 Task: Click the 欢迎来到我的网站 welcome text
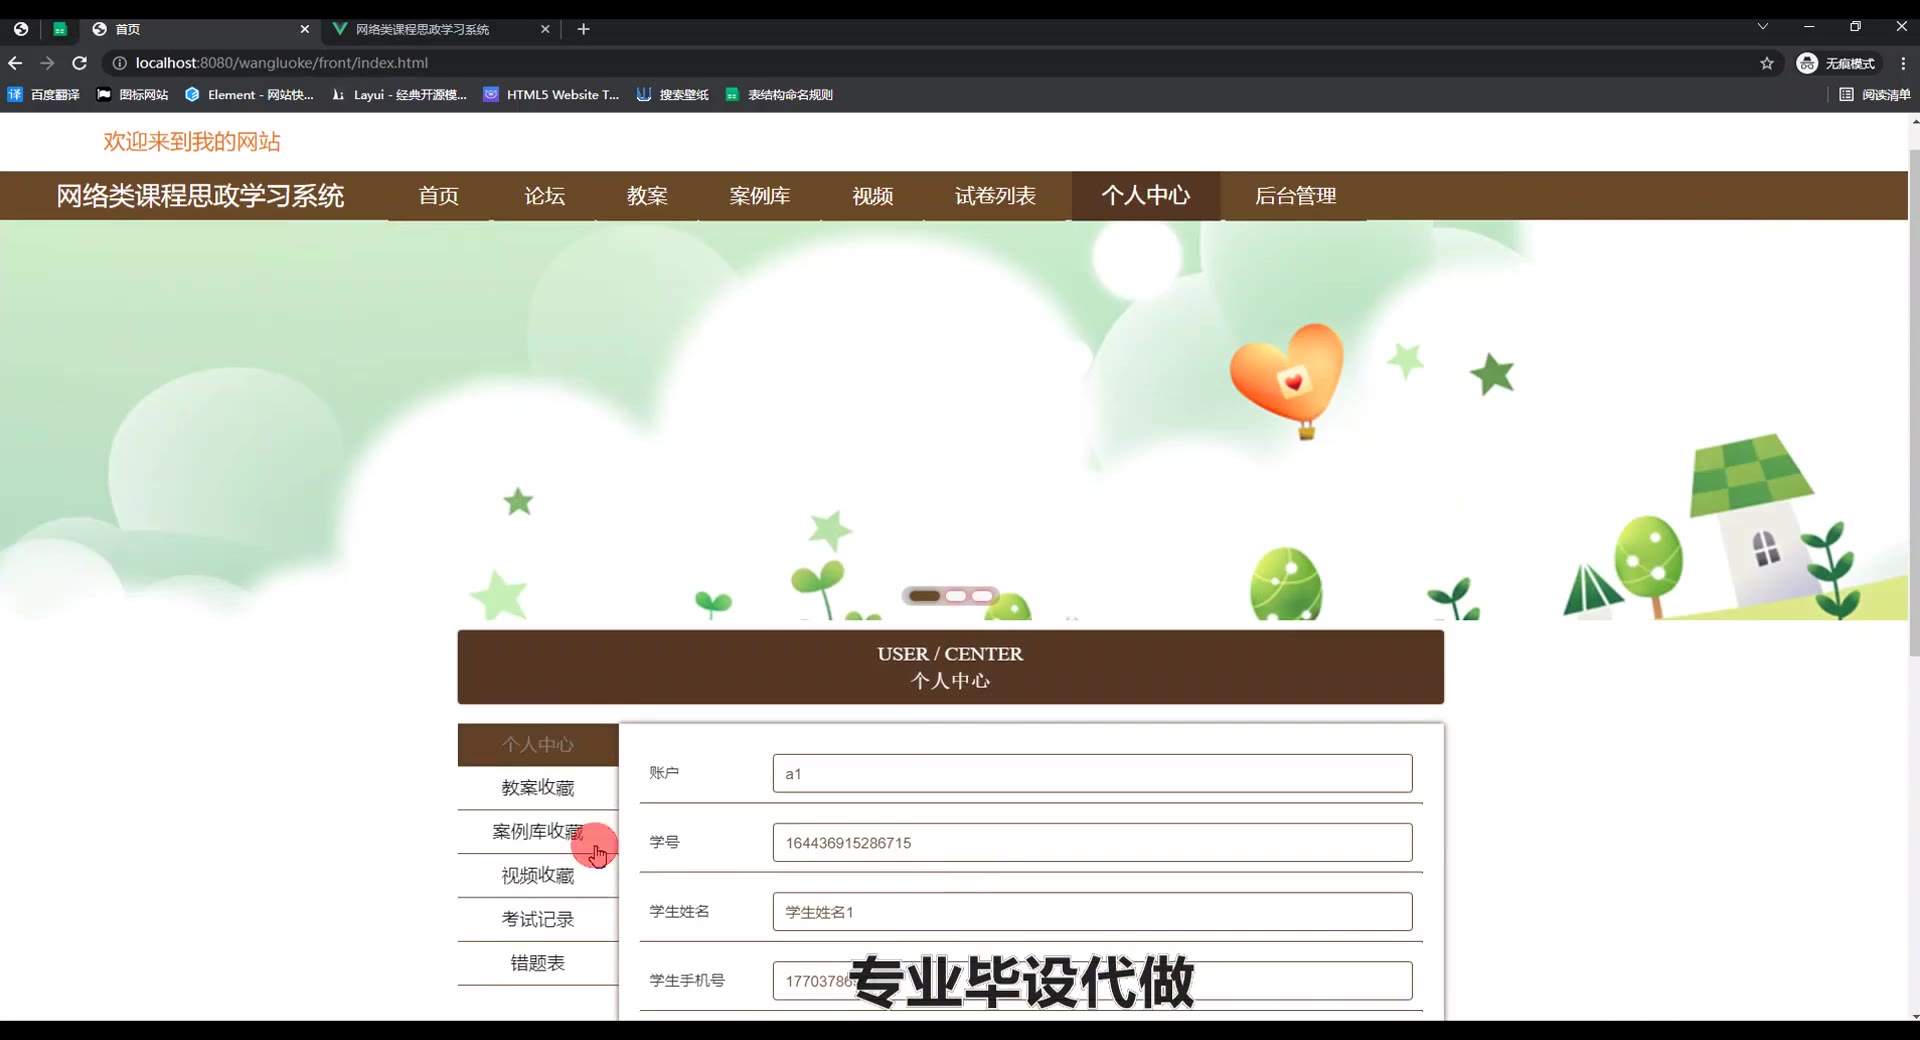pos(192,142)
